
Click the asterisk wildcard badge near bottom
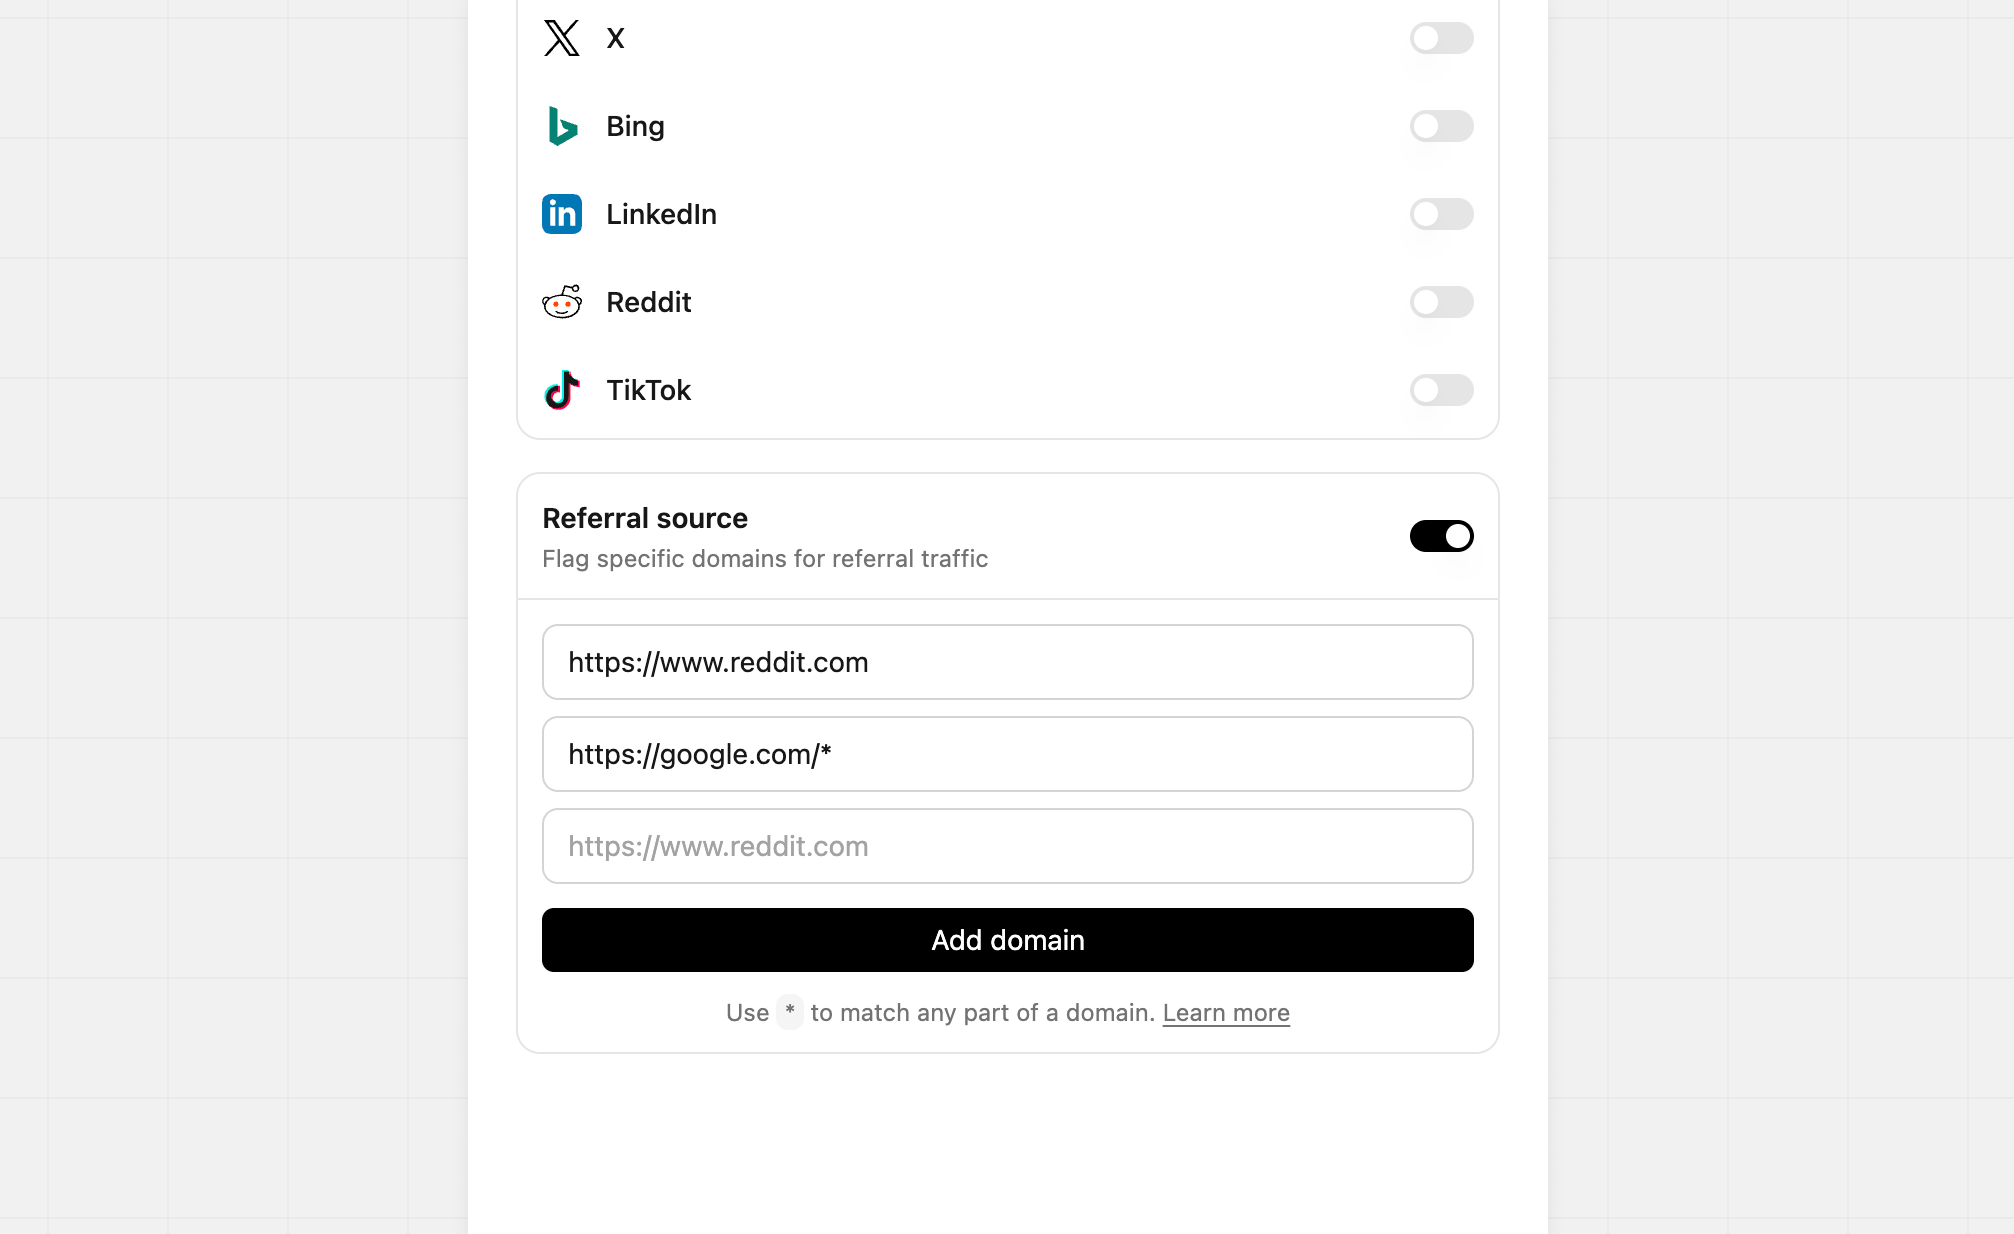pyautogui.click(x=790, y=1012)
